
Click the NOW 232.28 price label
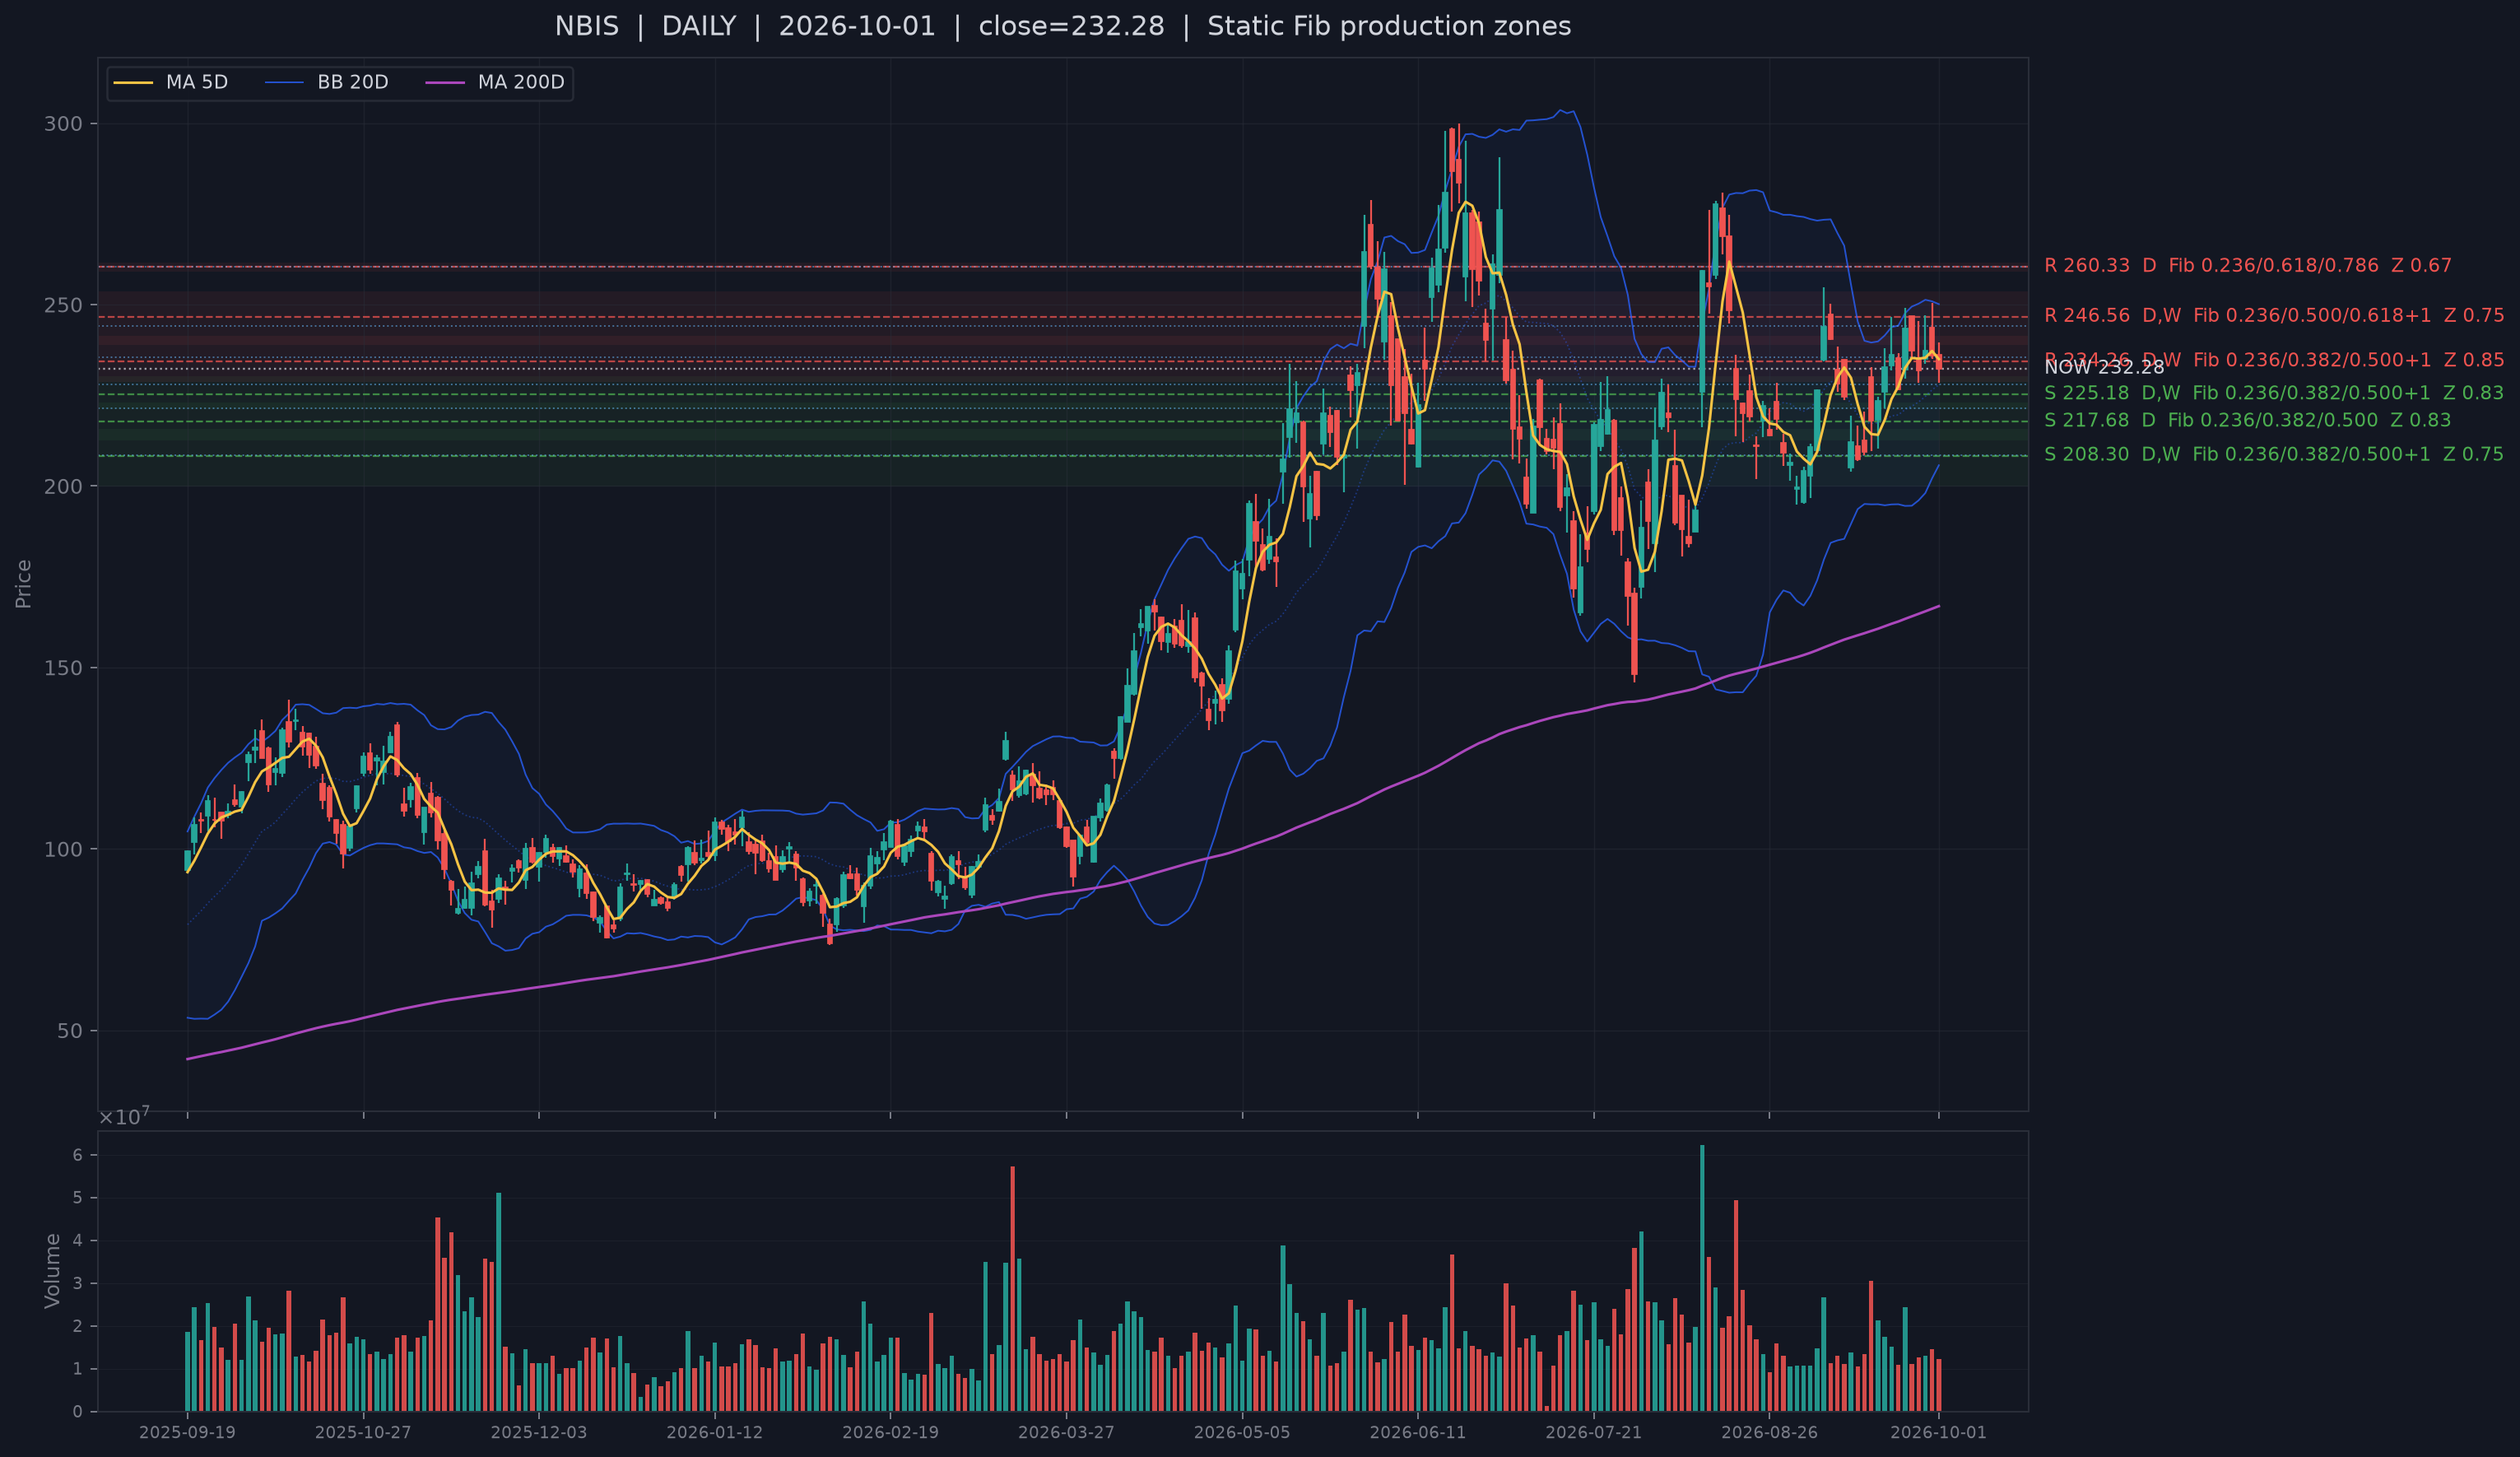pyautogui.click(x=2103, y=367)
